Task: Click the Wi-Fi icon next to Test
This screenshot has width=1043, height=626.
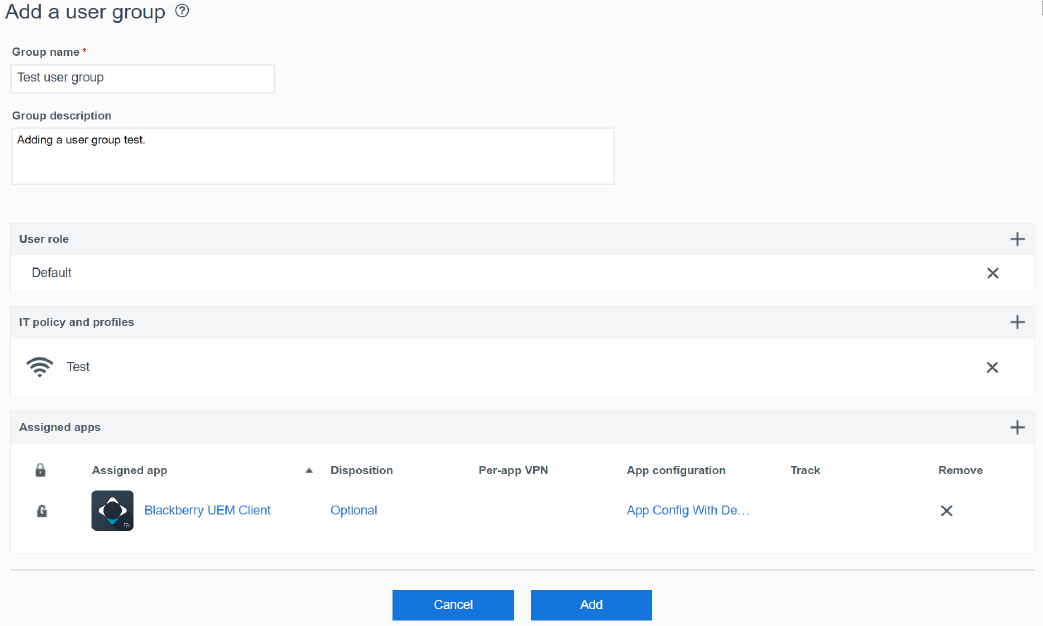Action: (x=40, y=367)
